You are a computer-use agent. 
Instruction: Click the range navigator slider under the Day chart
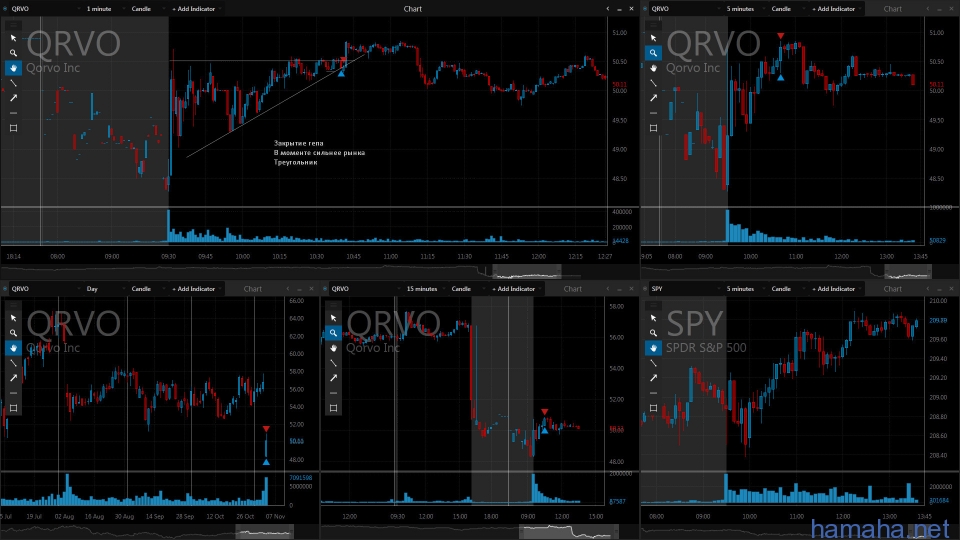(264, 531)
